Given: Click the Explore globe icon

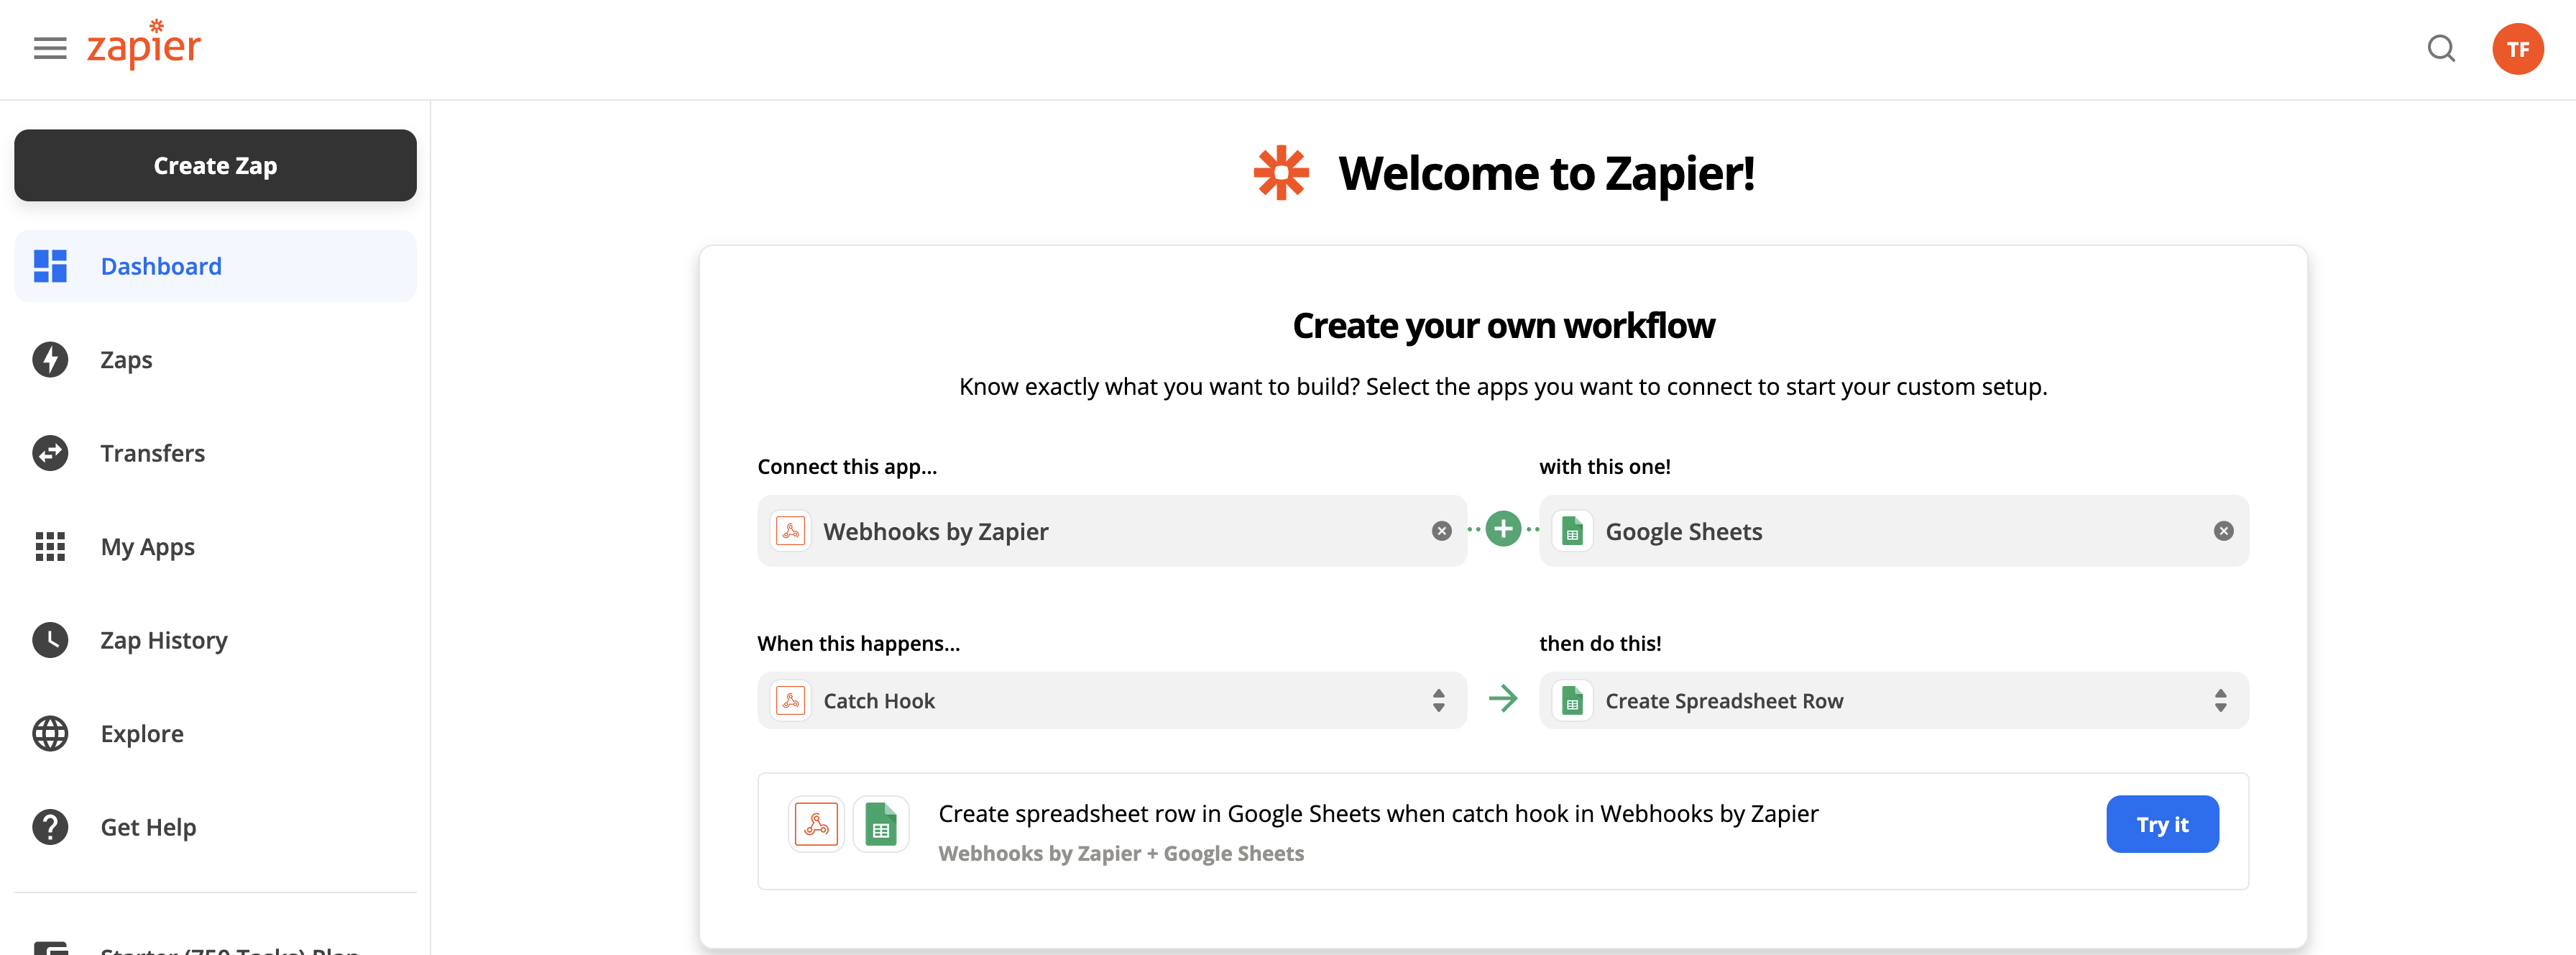Looking at the screenshot, I should [x=50, y=733].
